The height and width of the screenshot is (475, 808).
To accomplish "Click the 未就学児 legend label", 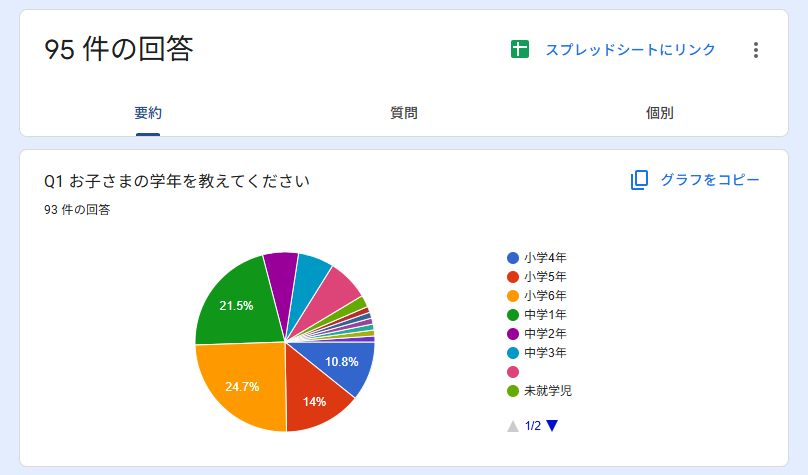I will (x=547, y=391).
